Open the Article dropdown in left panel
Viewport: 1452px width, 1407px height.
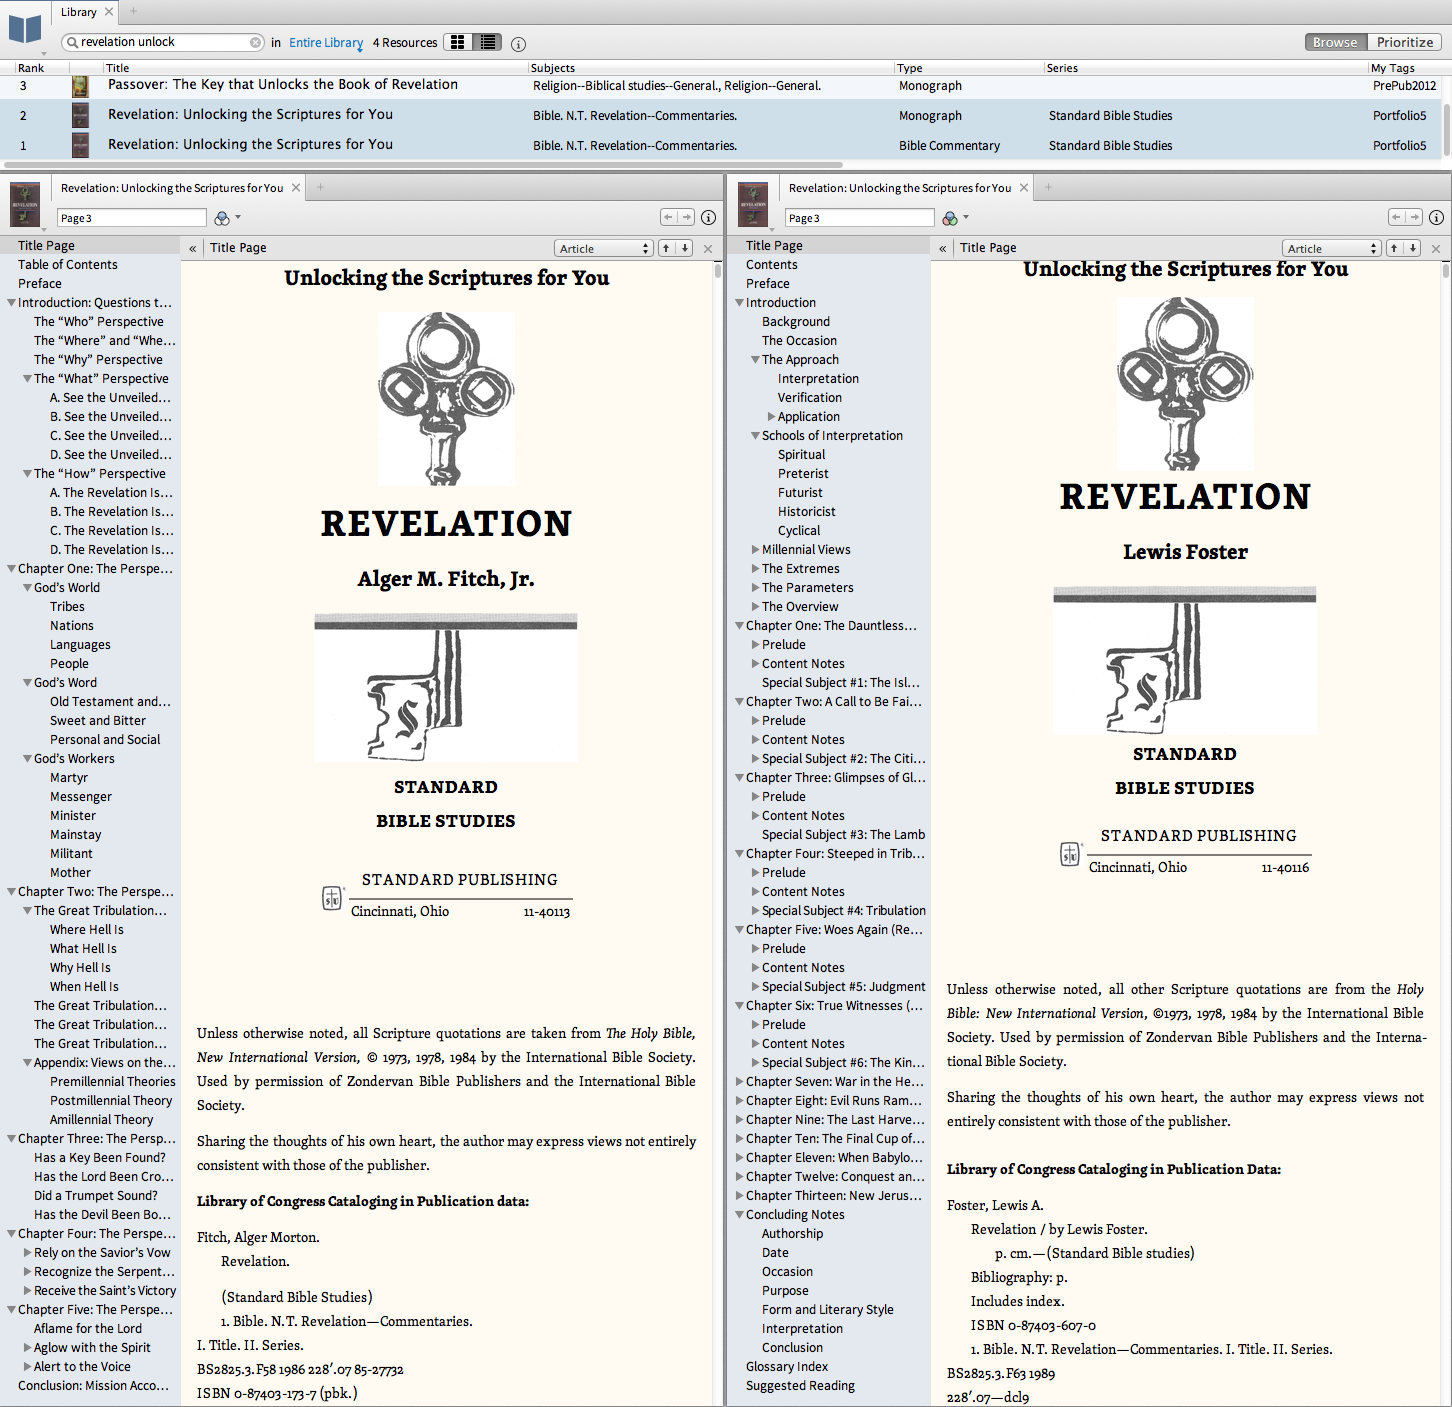[604, 248]
